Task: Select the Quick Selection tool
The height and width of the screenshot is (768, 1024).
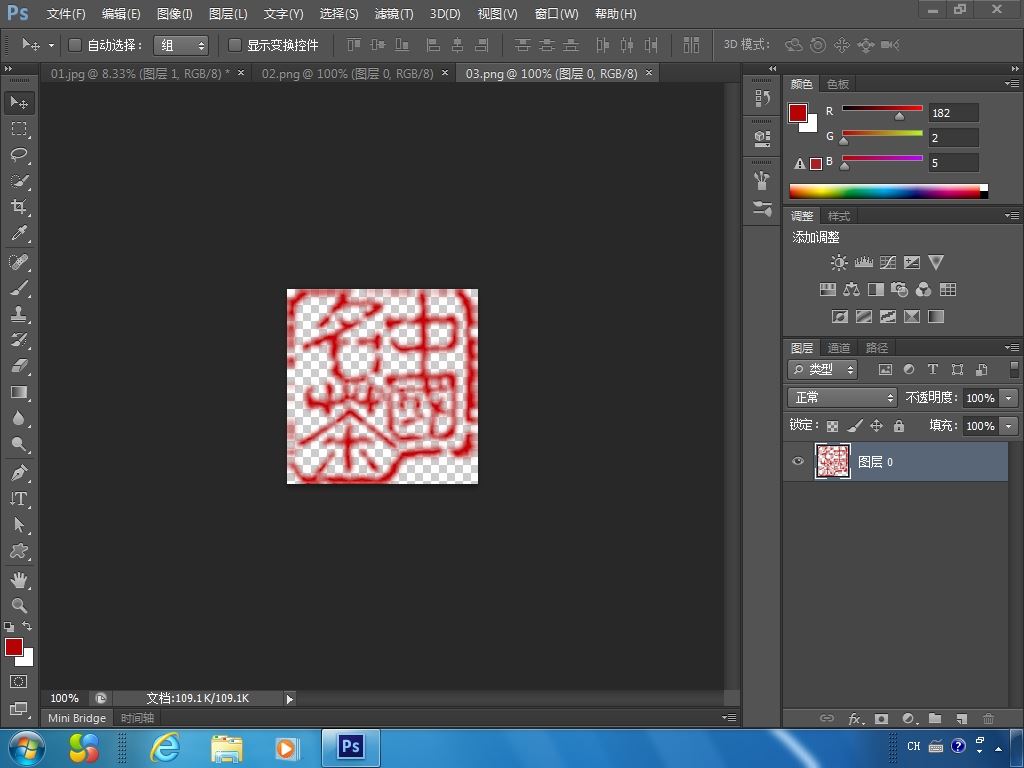Action: coord(19,181)
